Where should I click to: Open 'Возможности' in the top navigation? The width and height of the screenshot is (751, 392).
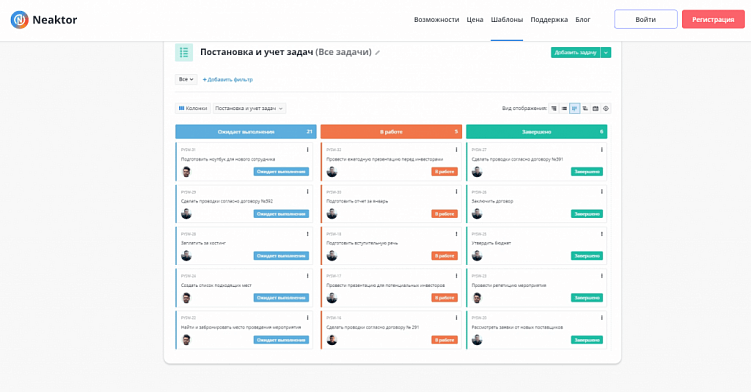click(436, 20)
